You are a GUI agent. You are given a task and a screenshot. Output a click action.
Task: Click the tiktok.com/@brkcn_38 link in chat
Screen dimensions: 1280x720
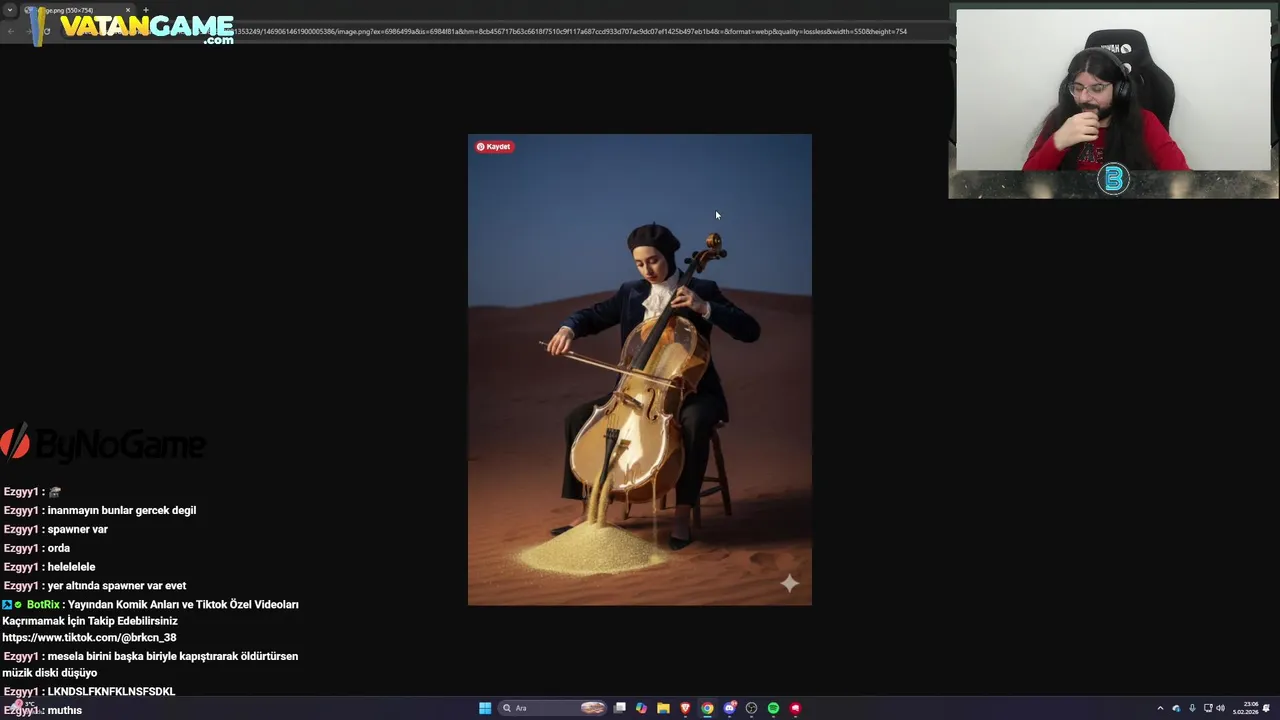coord(89,638)
